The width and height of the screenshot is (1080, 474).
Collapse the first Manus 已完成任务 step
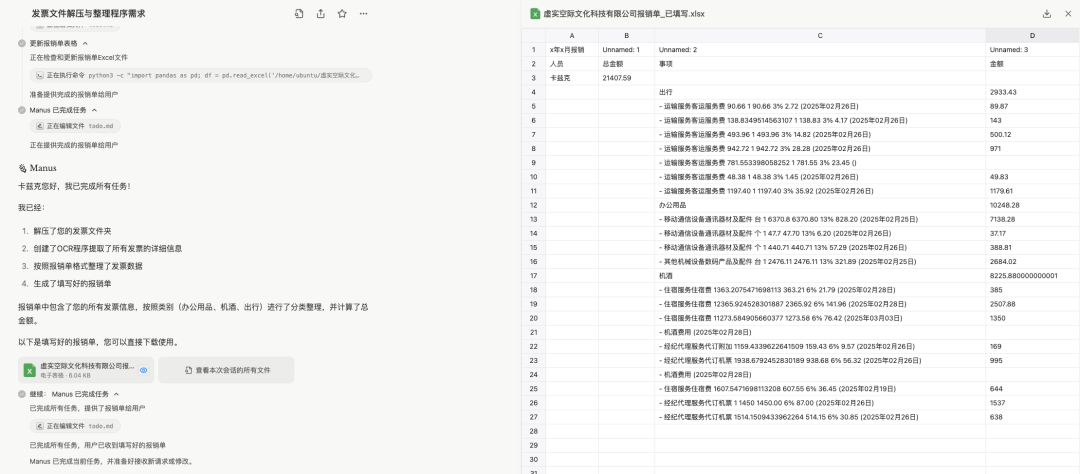pyautogui.click(x=94, y=110)
